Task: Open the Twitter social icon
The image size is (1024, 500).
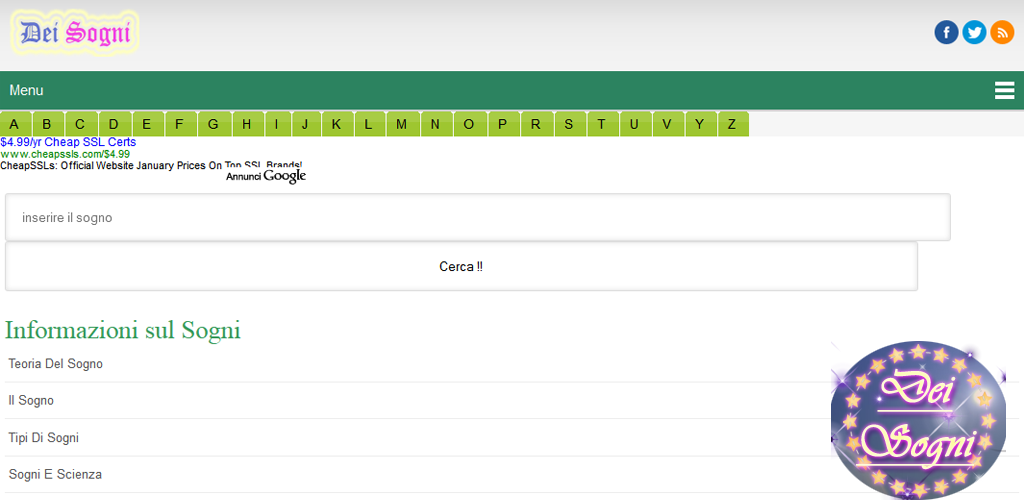Action: 974,32
